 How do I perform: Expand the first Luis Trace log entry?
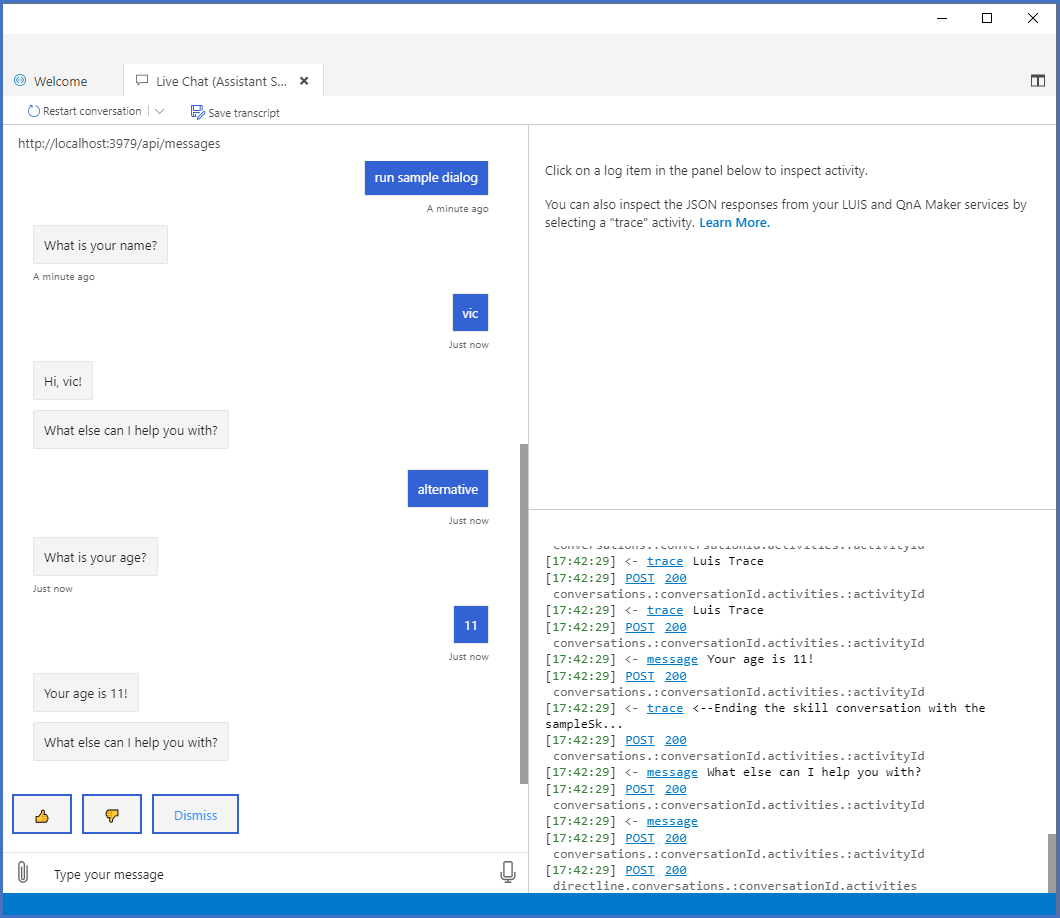[x=664, y=561]
